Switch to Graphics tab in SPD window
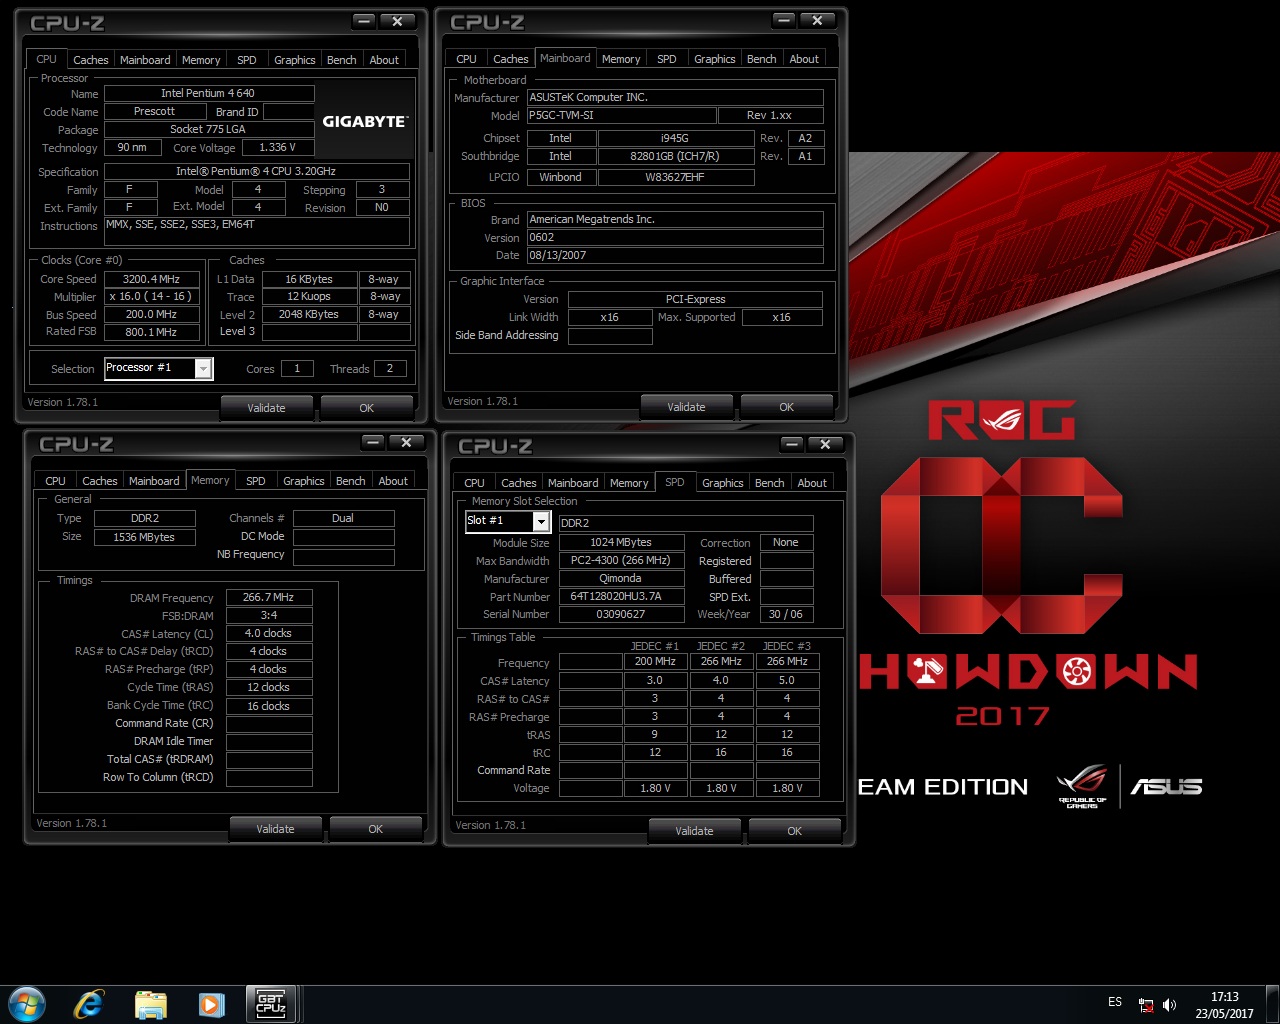1280x1024 pixels. 723,483
